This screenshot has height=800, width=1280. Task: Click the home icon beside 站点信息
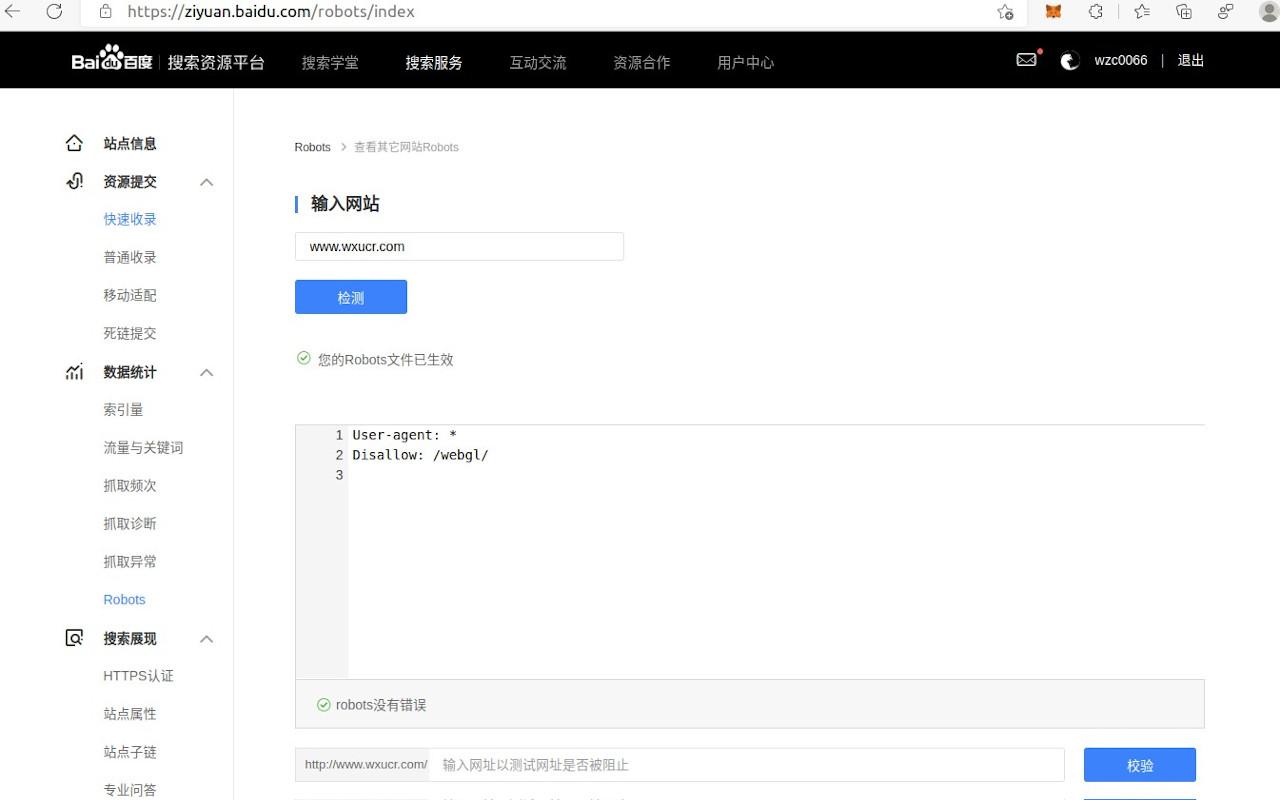point(74,143)
